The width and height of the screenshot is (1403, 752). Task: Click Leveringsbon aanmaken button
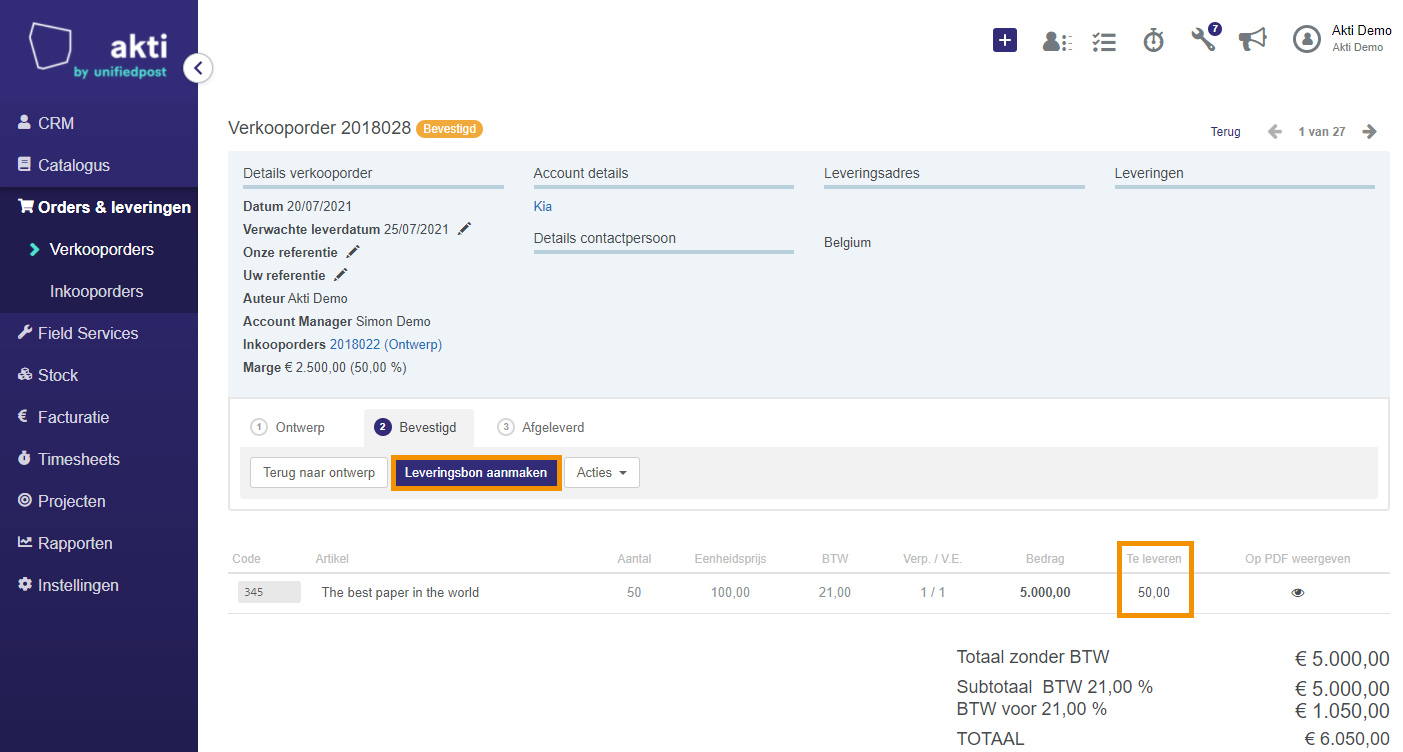[476, 472]
